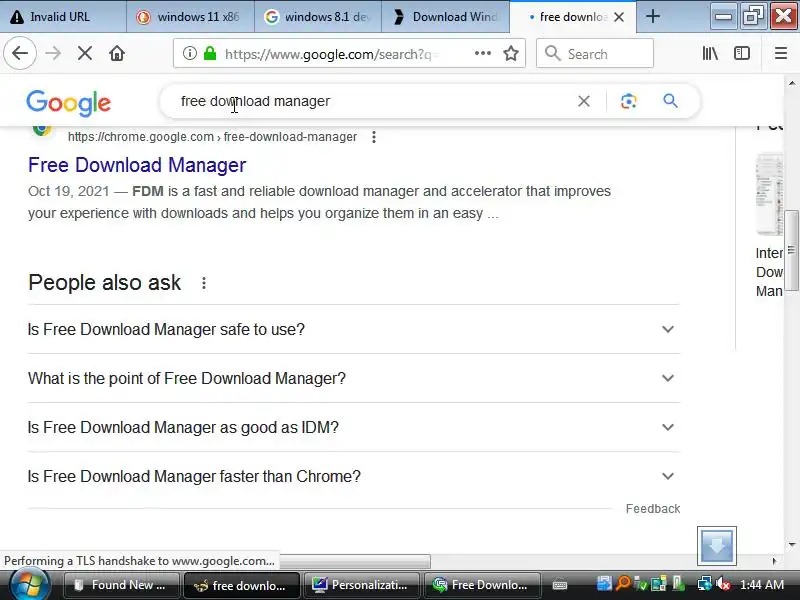
Task: Go back to the previous page
Action: [20, 53]
